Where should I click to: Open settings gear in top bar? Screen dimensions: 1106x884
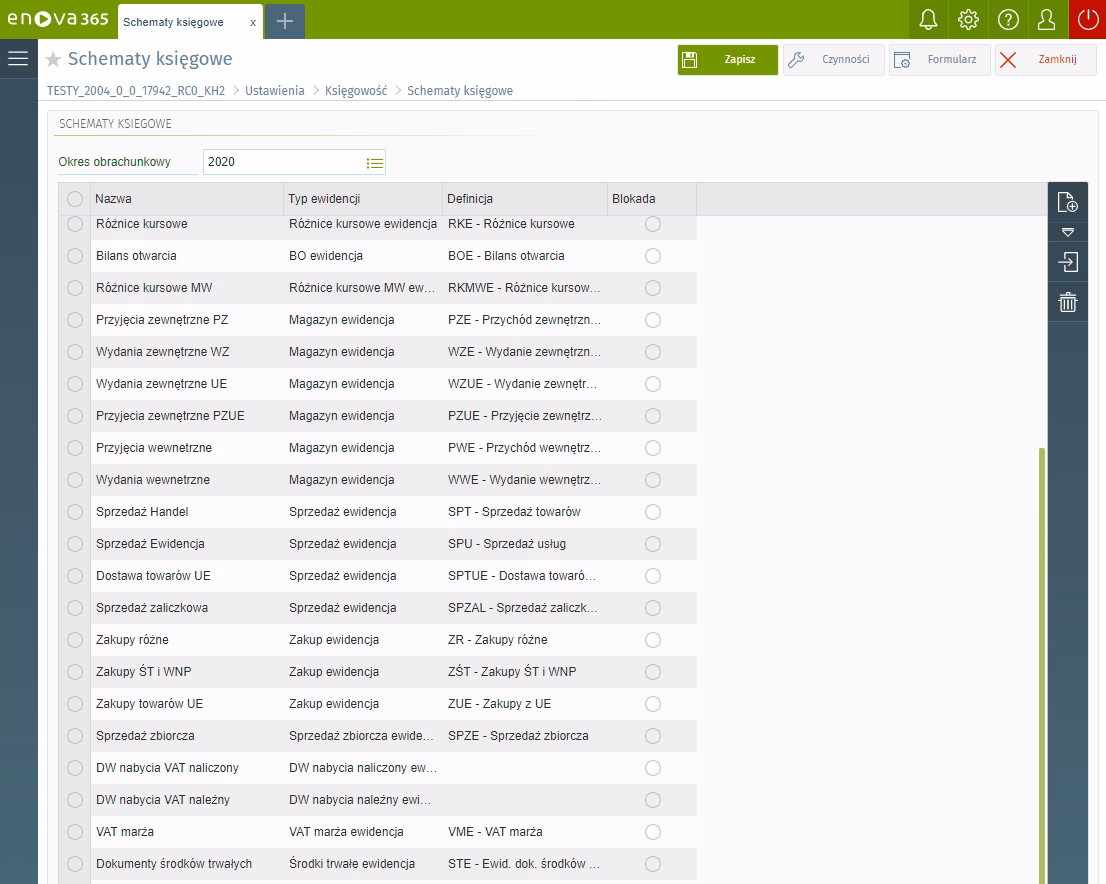[x=967, y=20]
